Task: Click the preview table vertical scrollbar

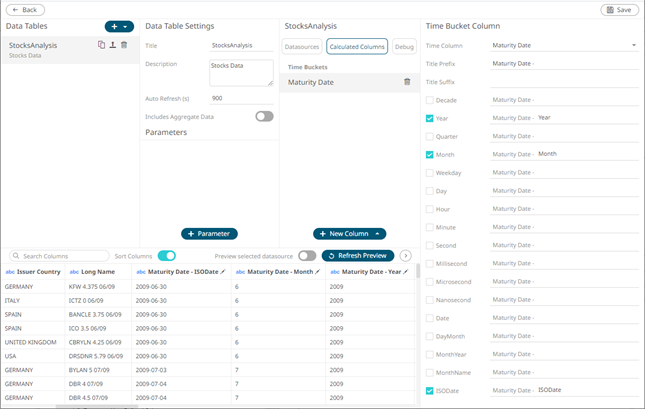Action: click(x=418, y=271)
